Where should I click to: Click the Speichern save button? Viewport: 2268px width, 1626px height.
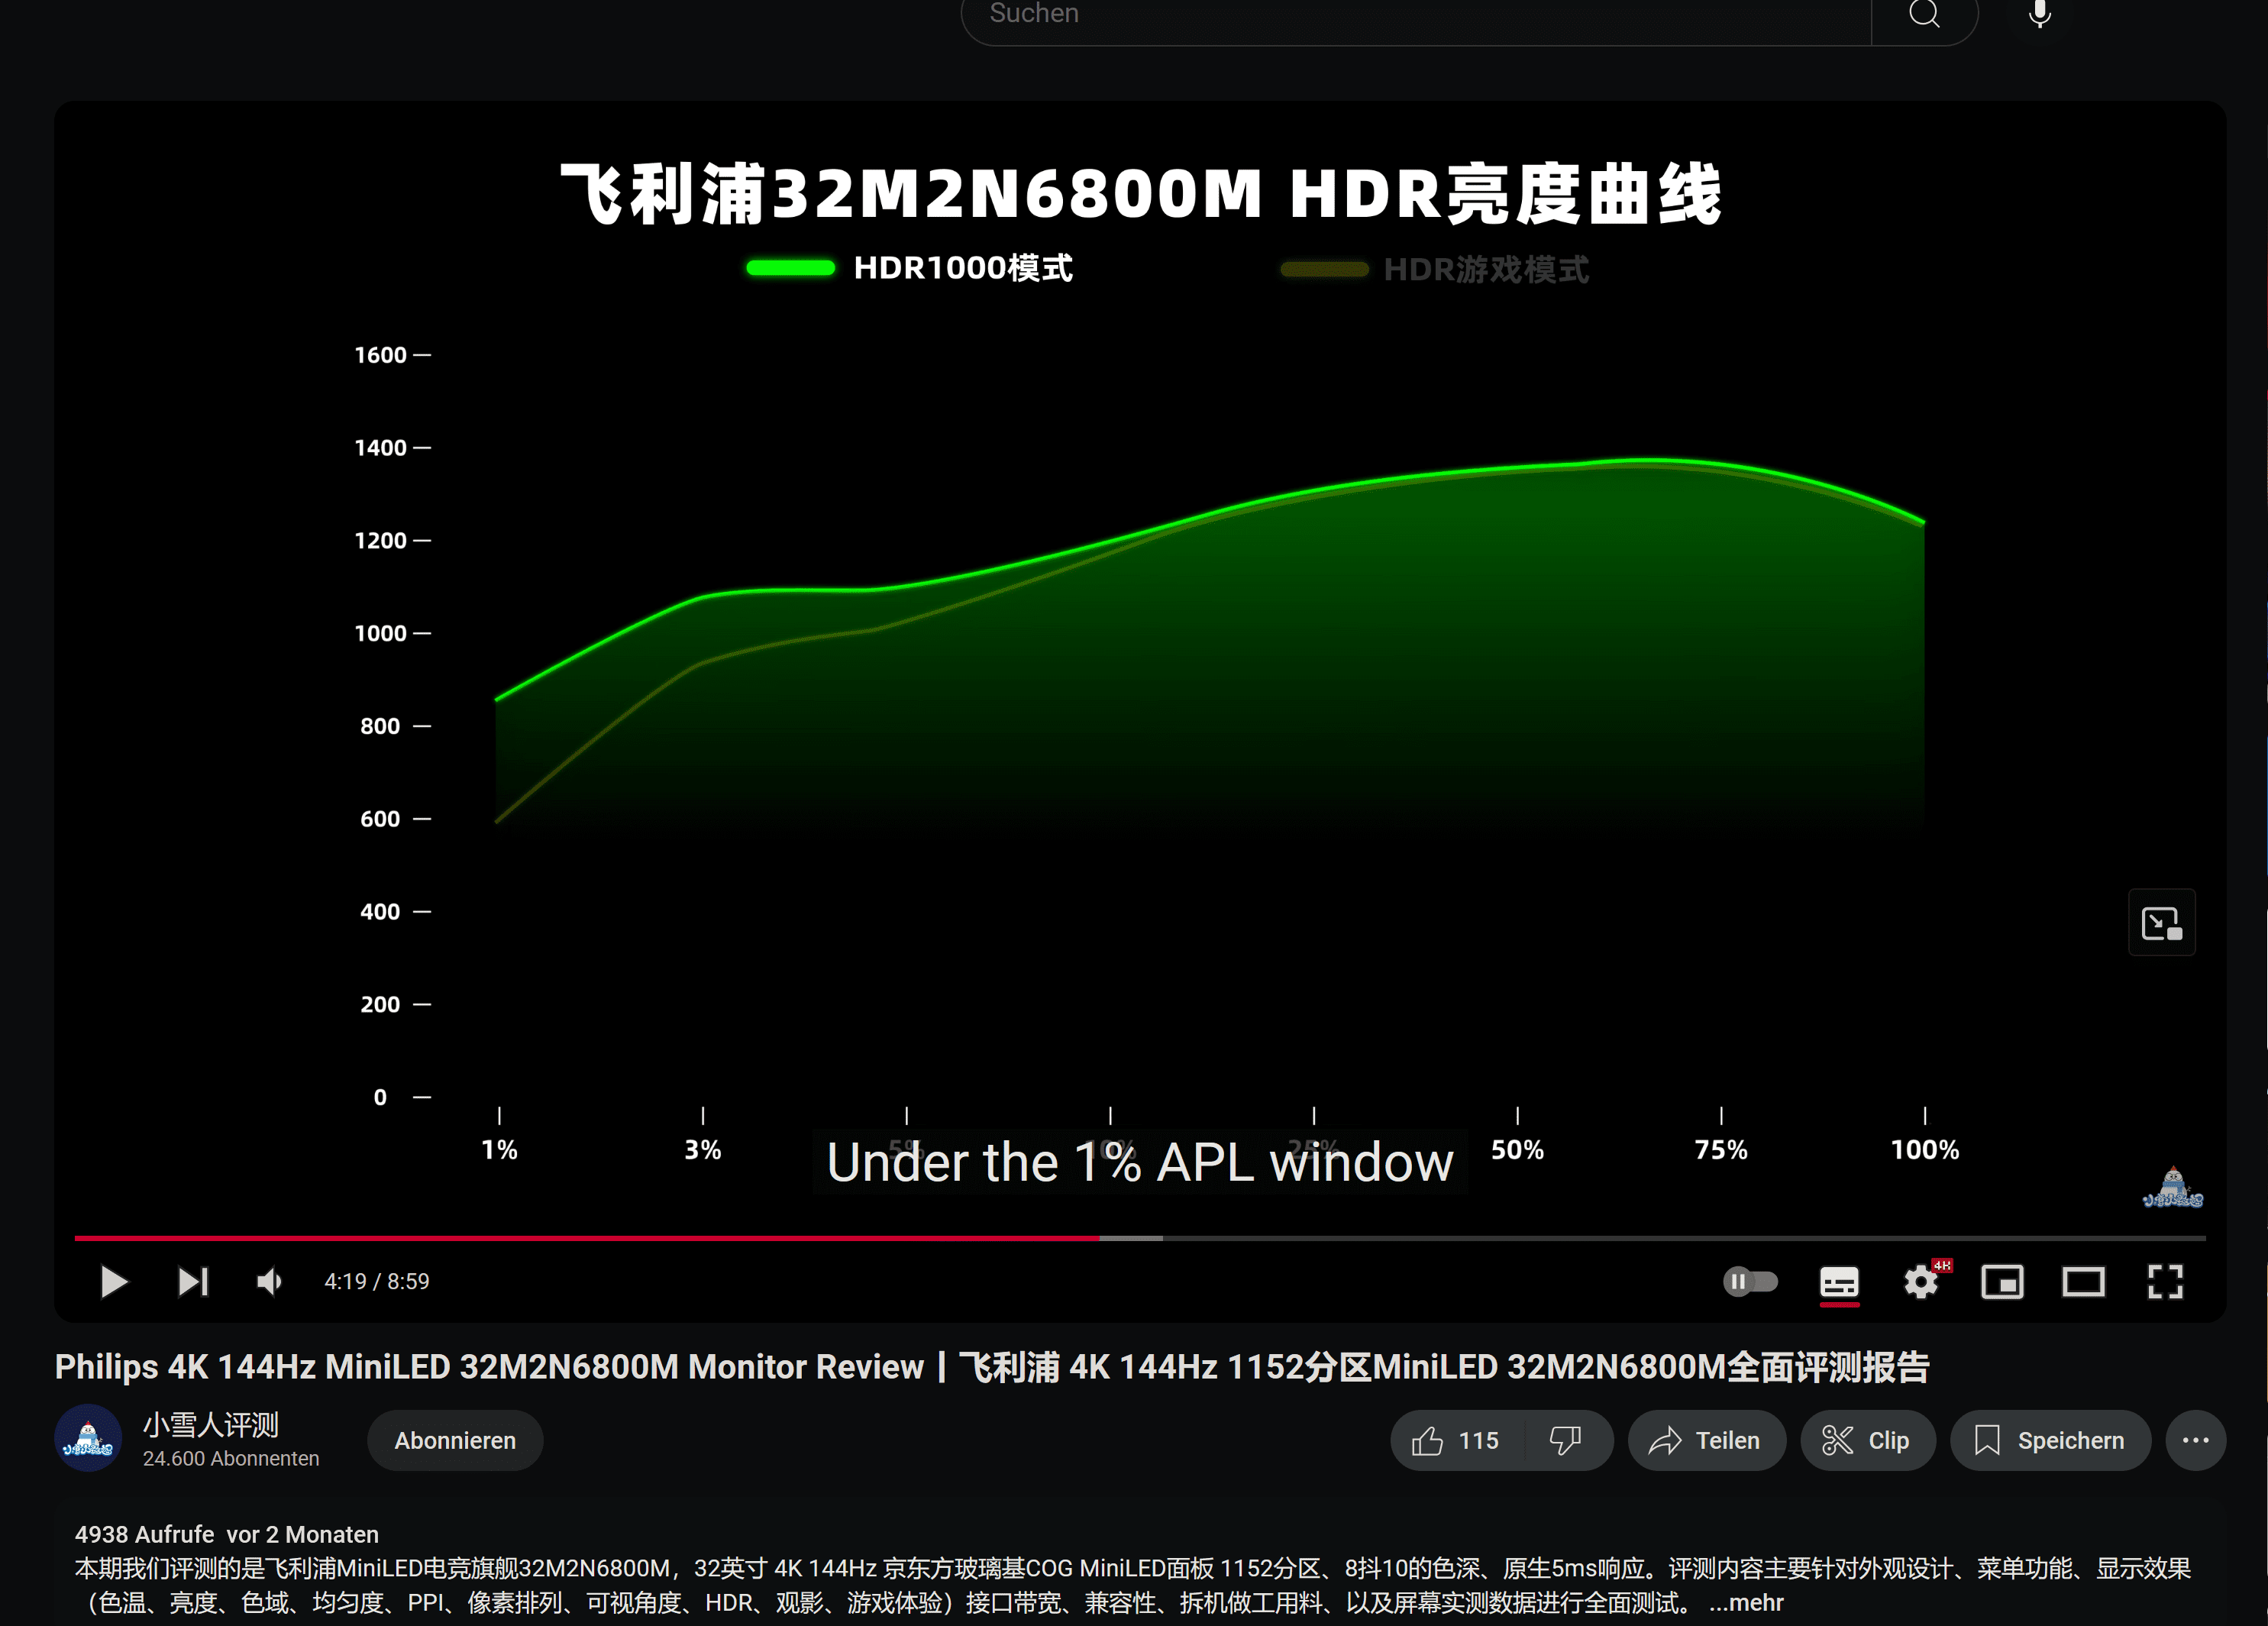coord(2050,1440)
